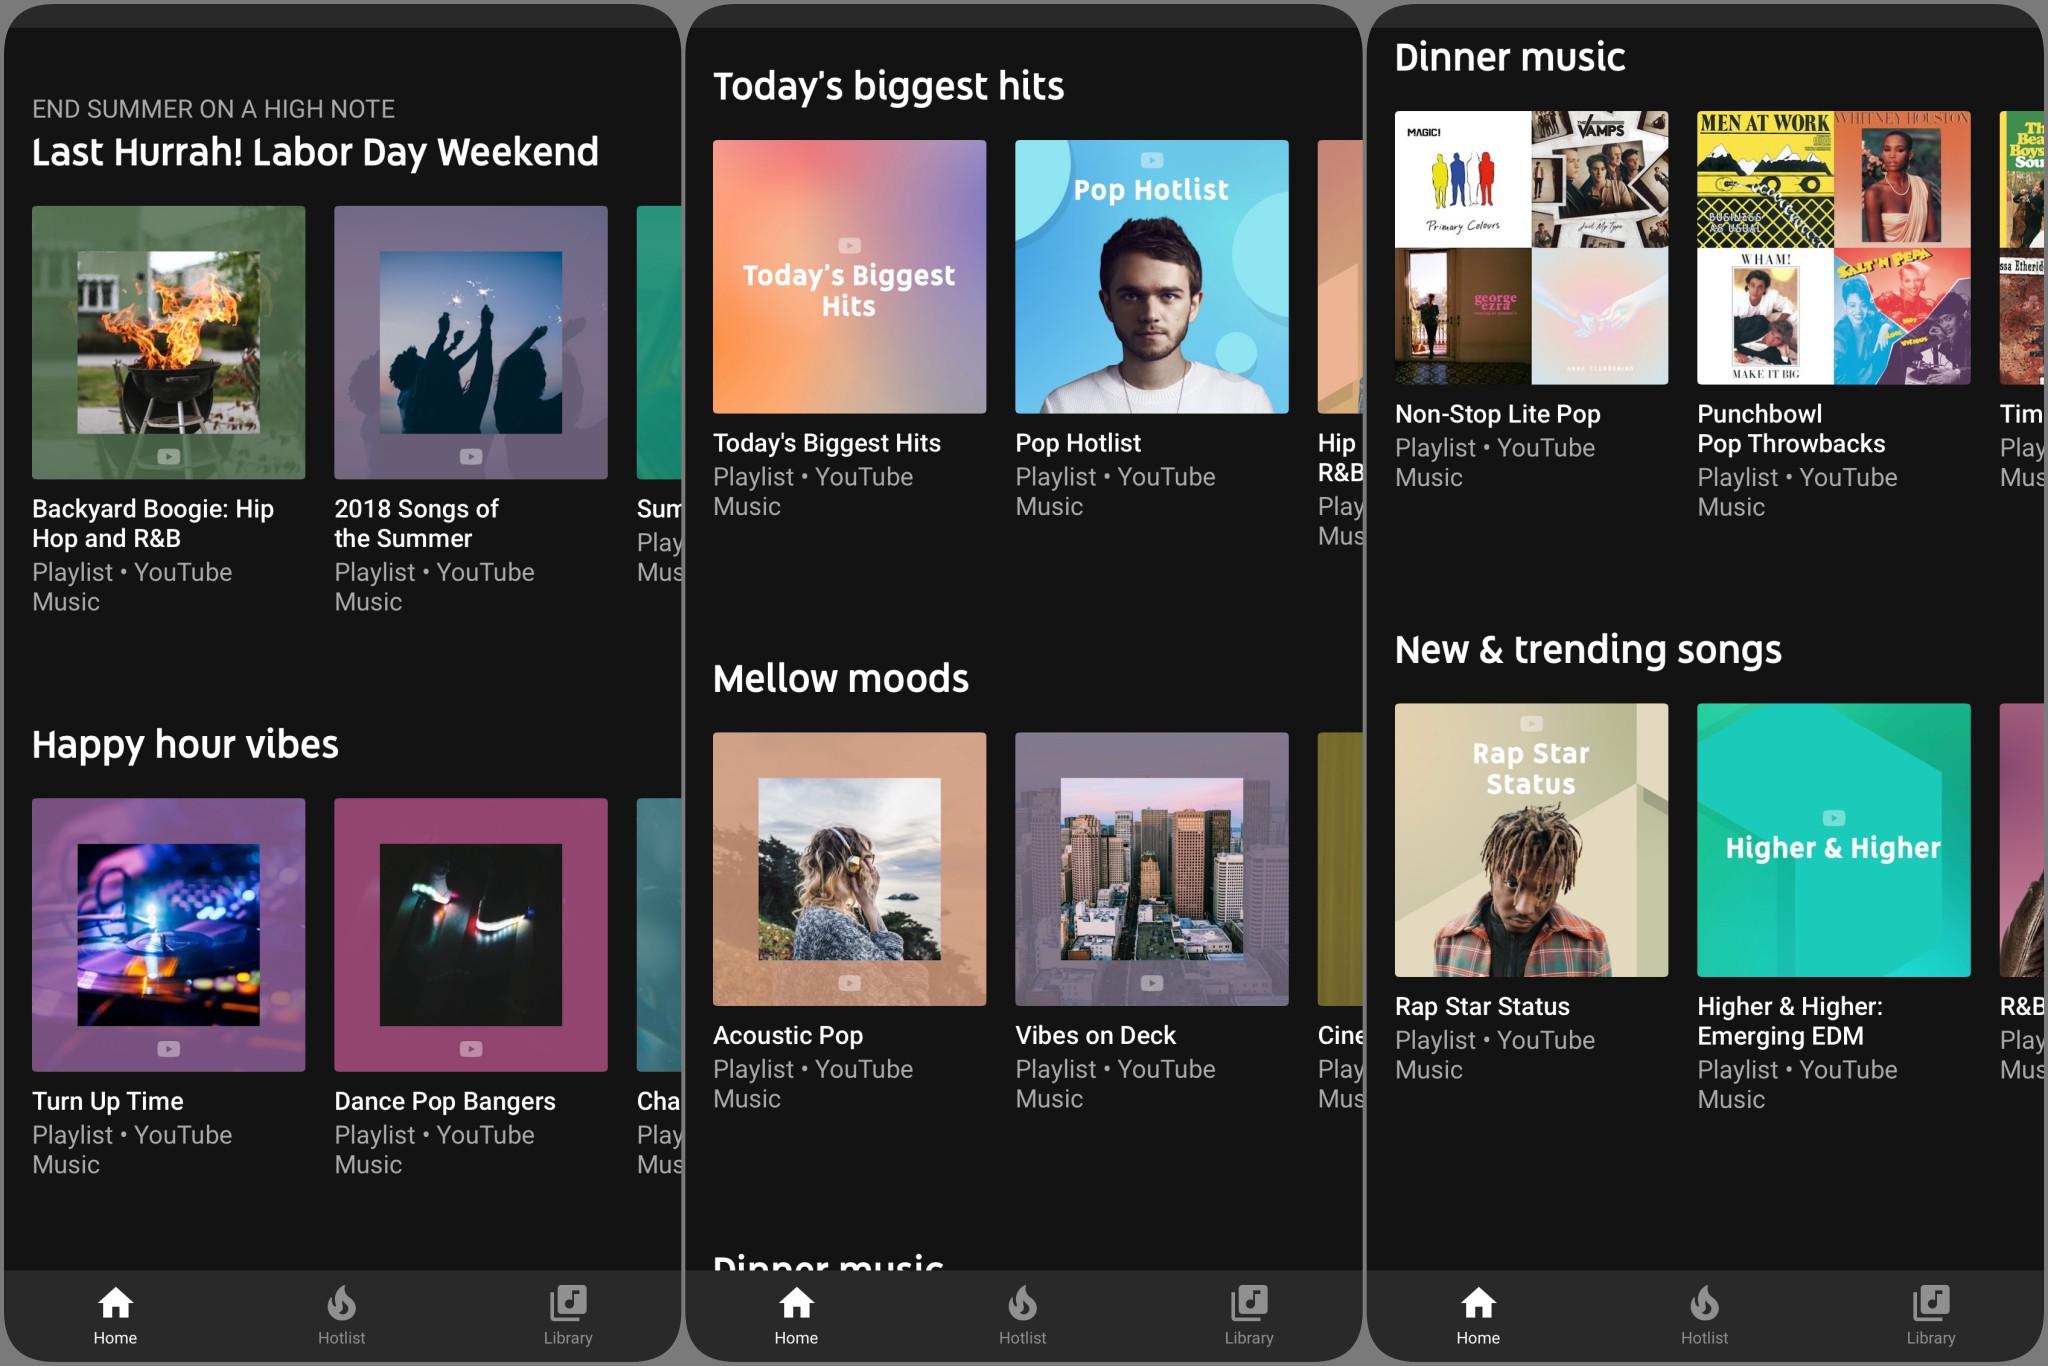
Task: Select 'Turn Up Time' title text
Action: click(x=108, y=1101)
